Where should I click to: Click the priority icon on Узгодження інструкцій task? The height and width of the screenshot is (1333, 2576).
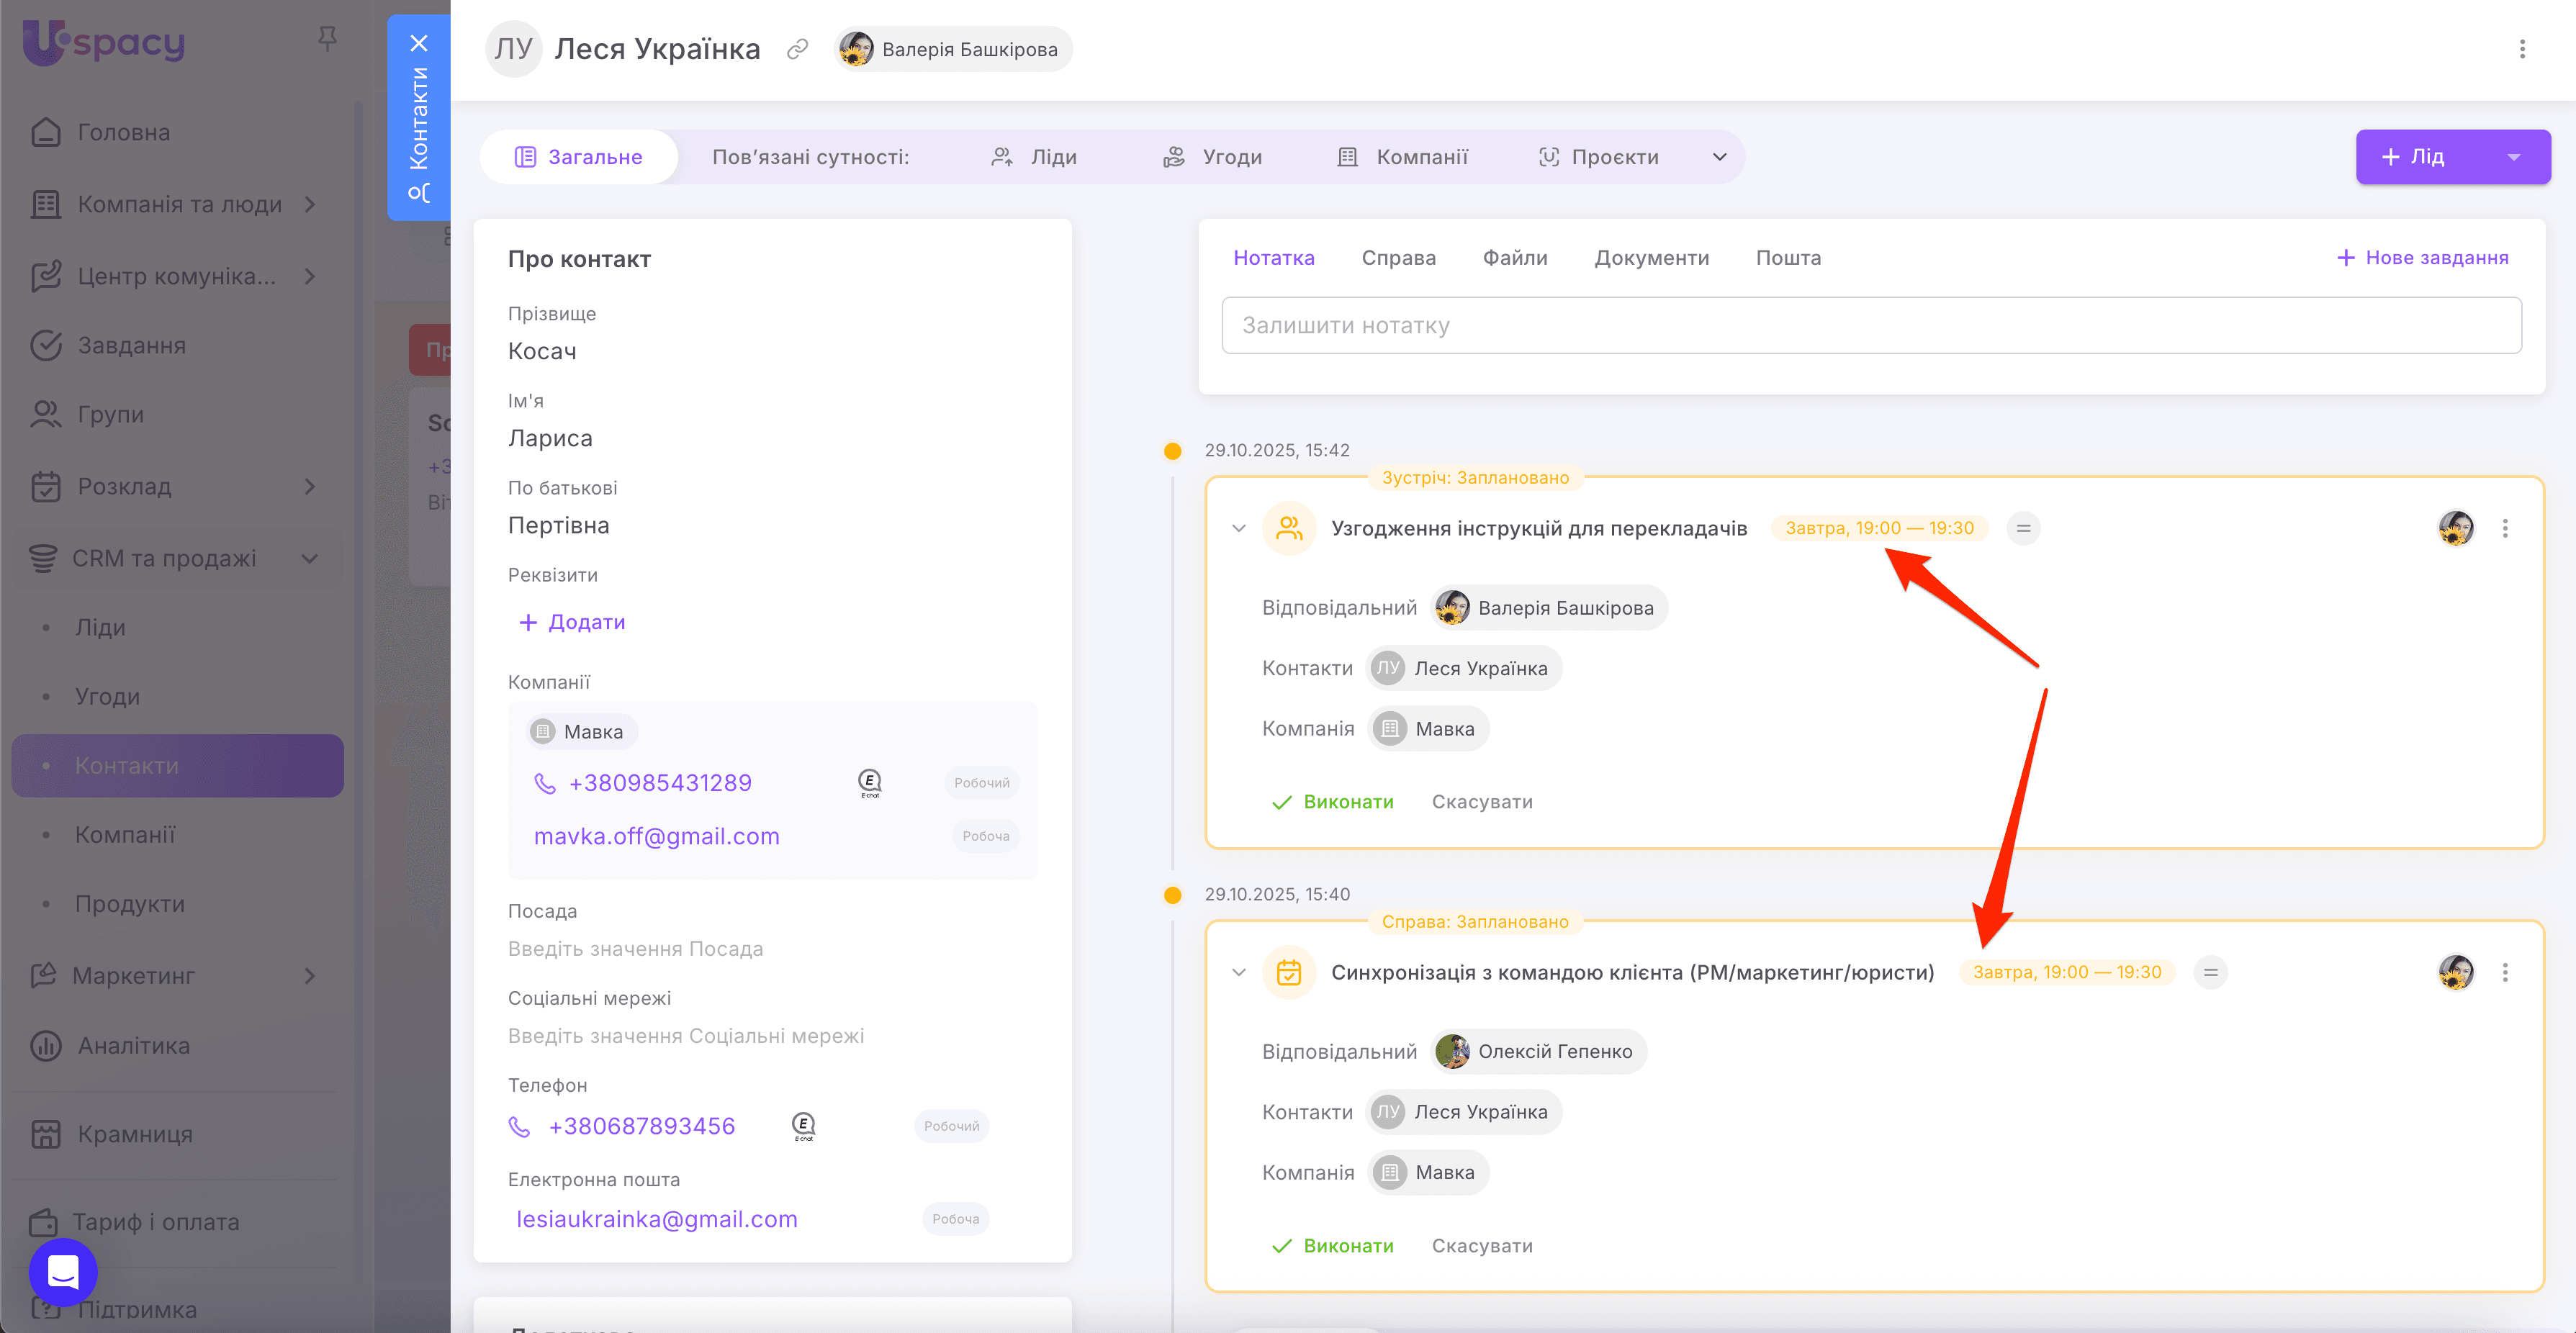pyautogui.click(x=2023, y=528)
